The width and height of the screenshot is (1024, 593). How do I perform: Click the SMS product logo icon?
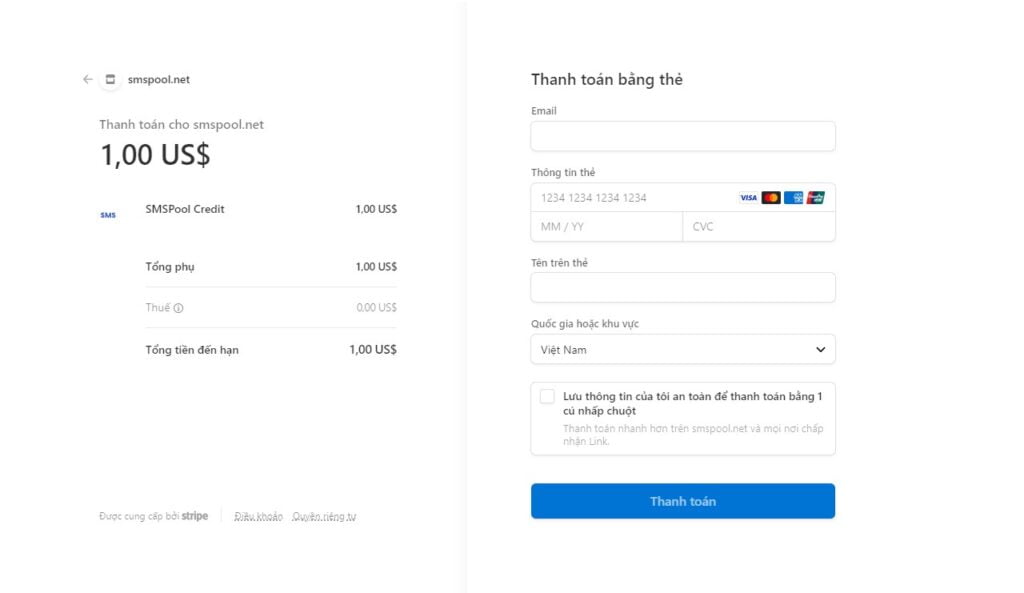click(x=108, y=215)
